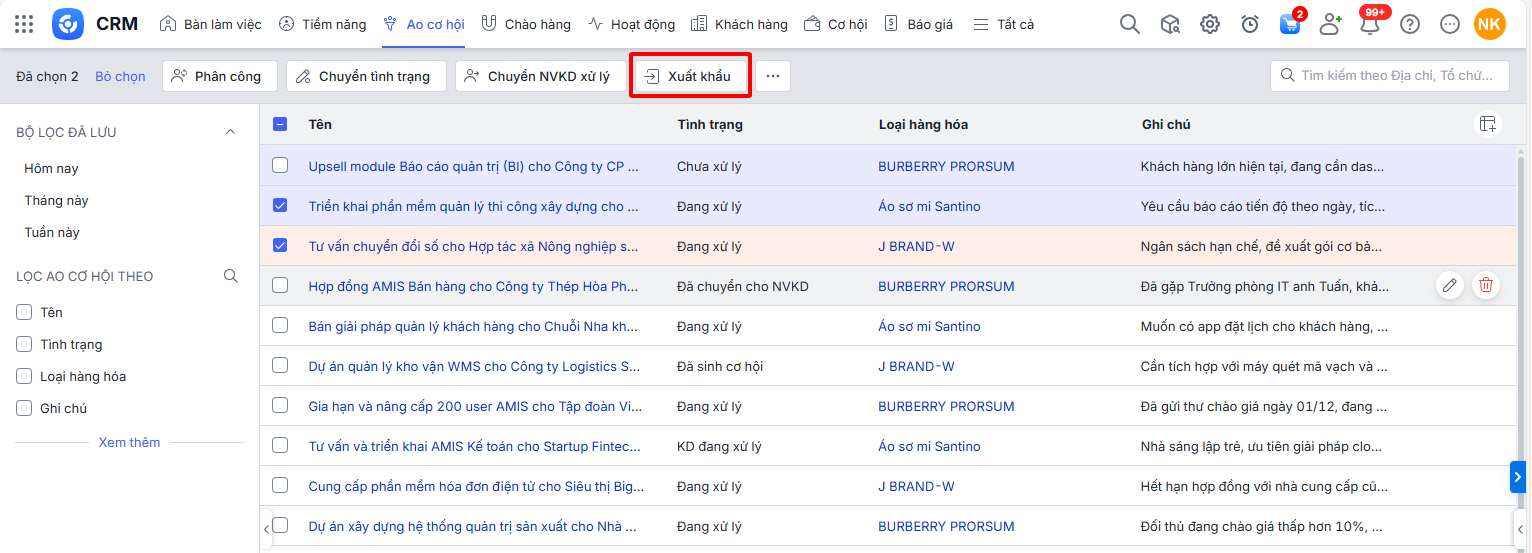Open the apps grid launcher icon
The width and height of the screenshot is (1532, 553).
tap(24, 24)
